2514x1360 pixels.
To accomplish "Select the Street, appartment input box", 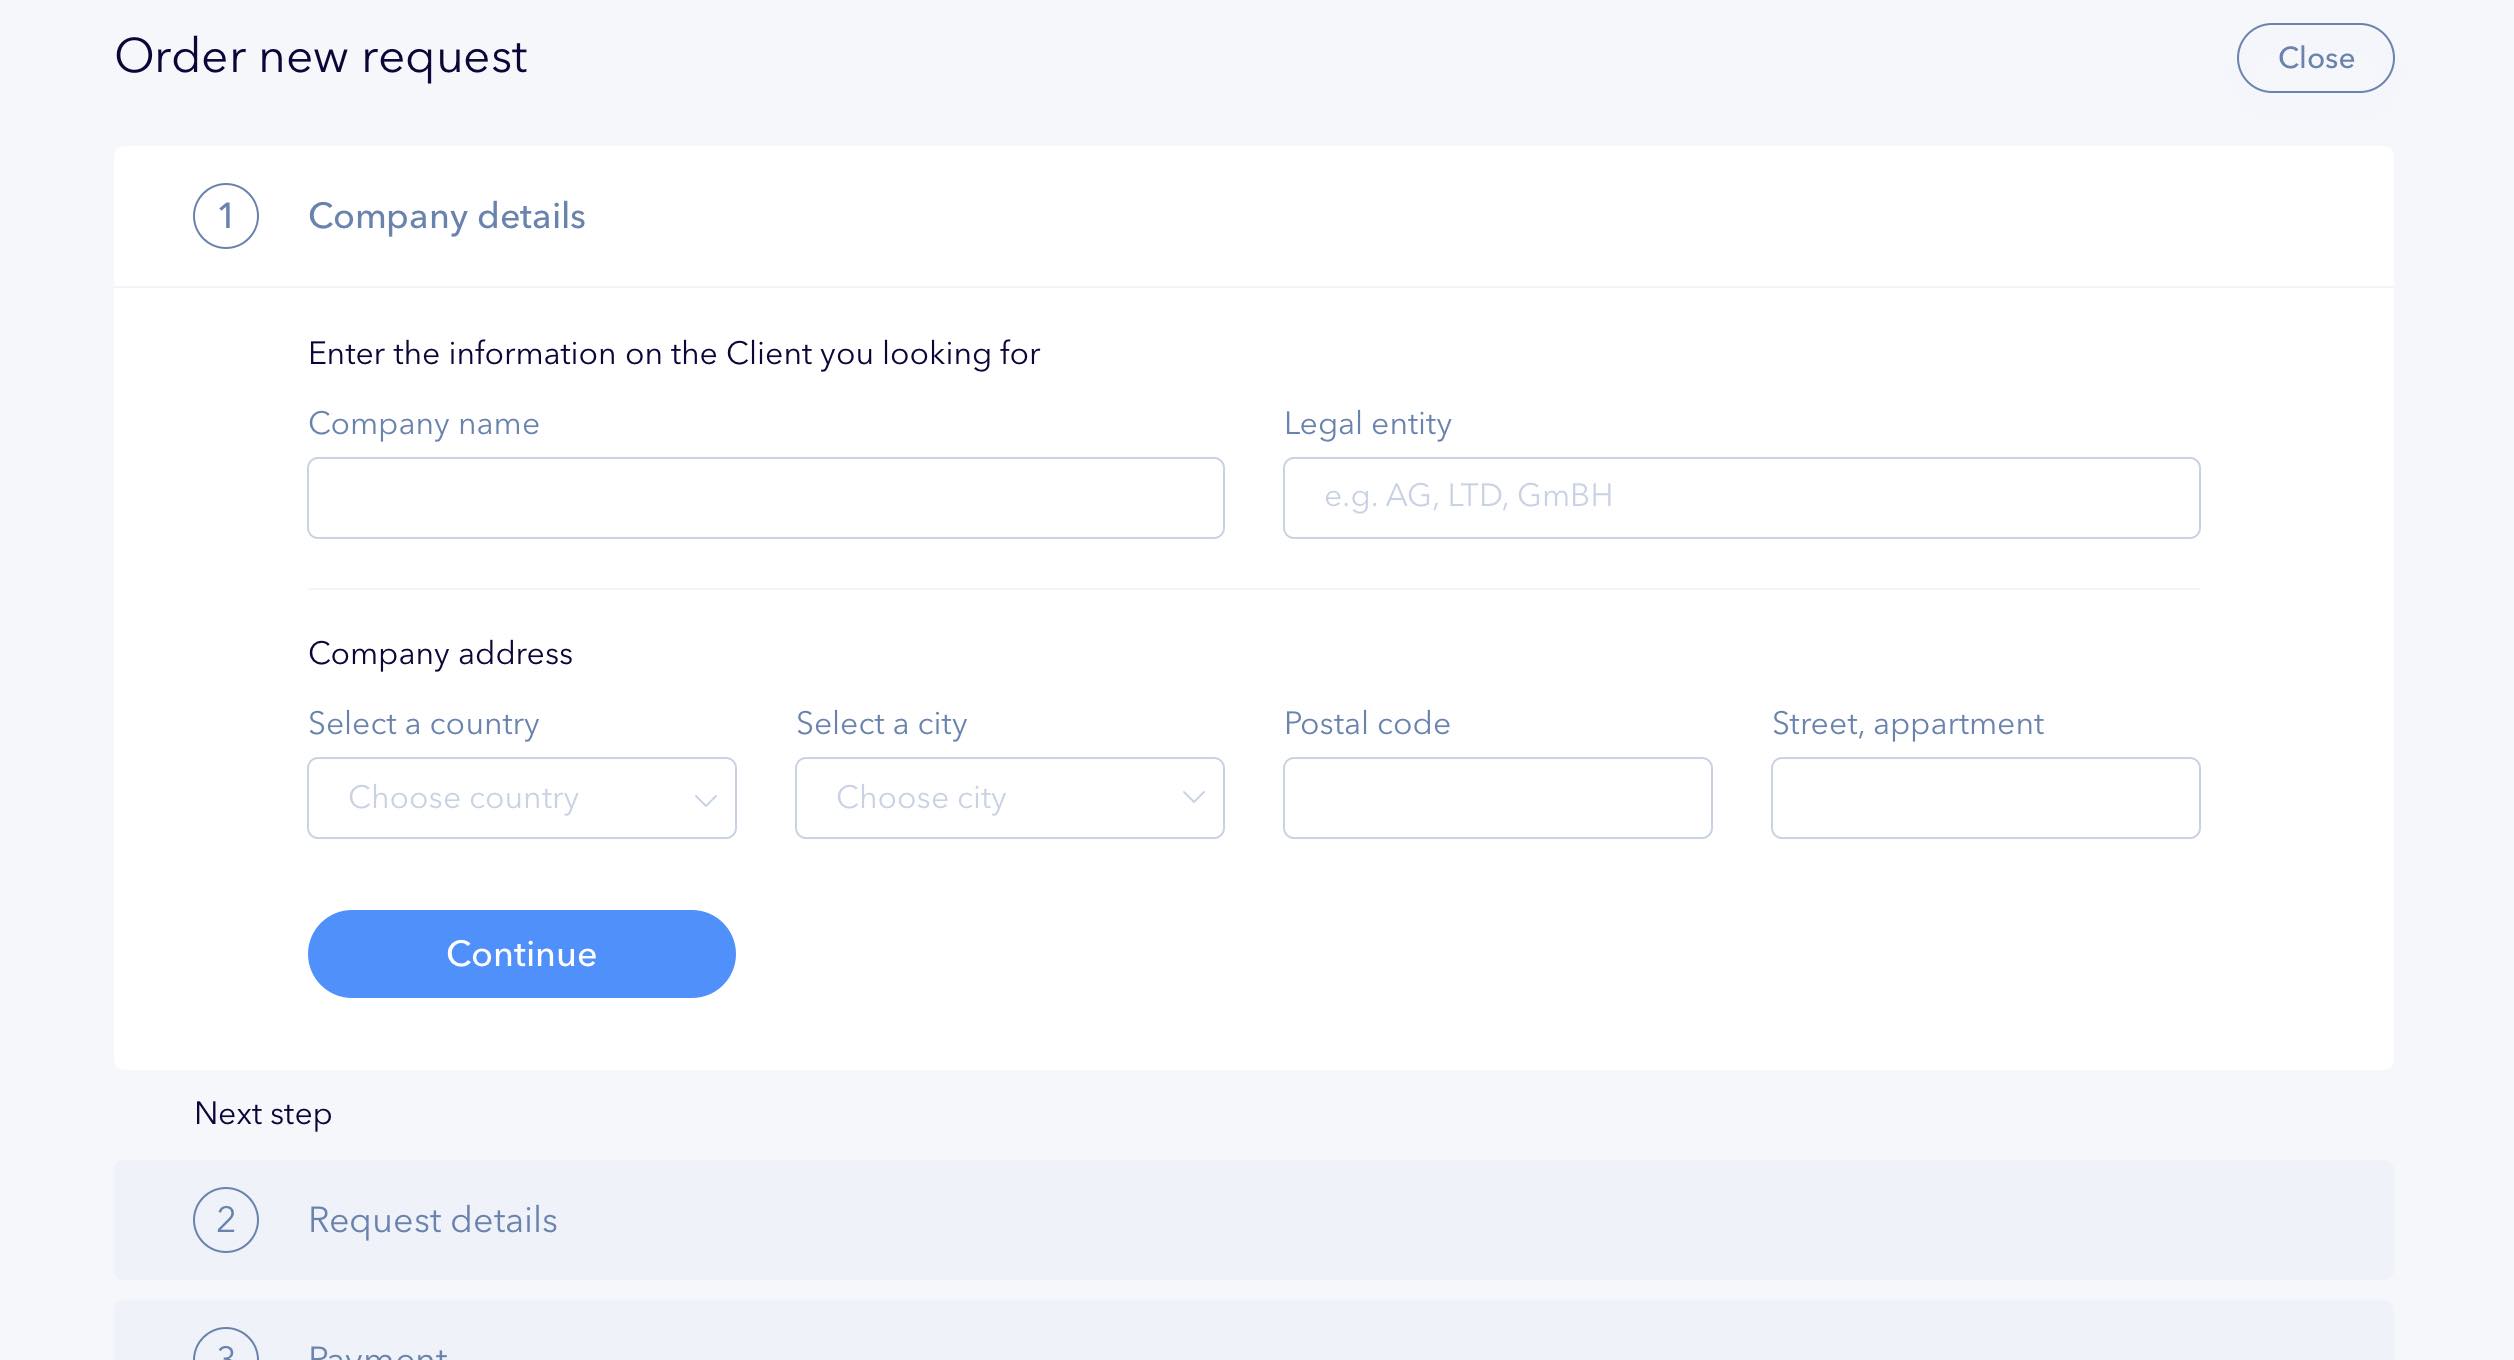I will (x=1985, y=798).
